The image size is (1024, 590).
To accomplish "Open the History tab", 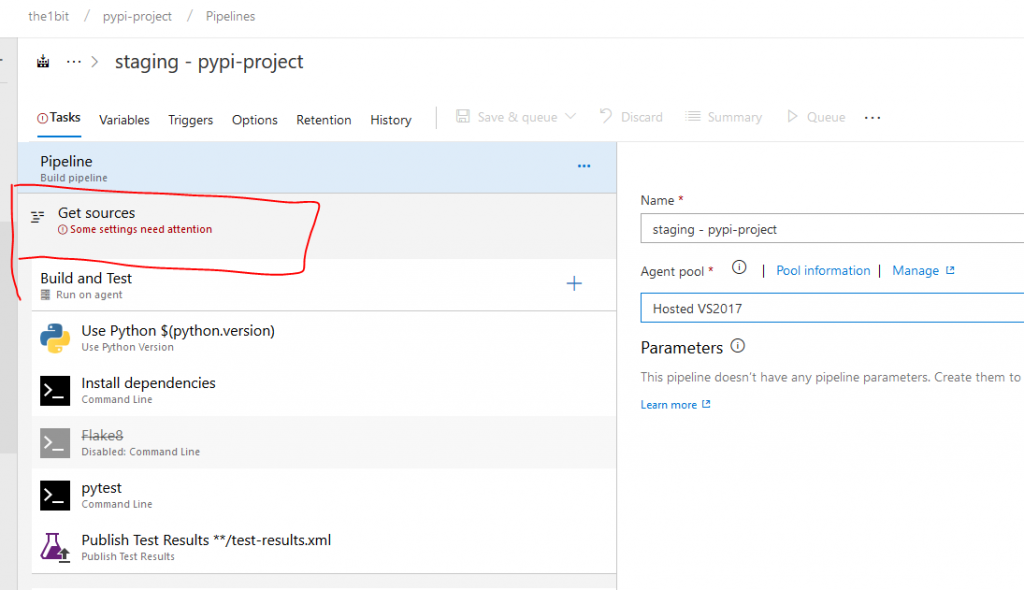I will click(391, 120).
